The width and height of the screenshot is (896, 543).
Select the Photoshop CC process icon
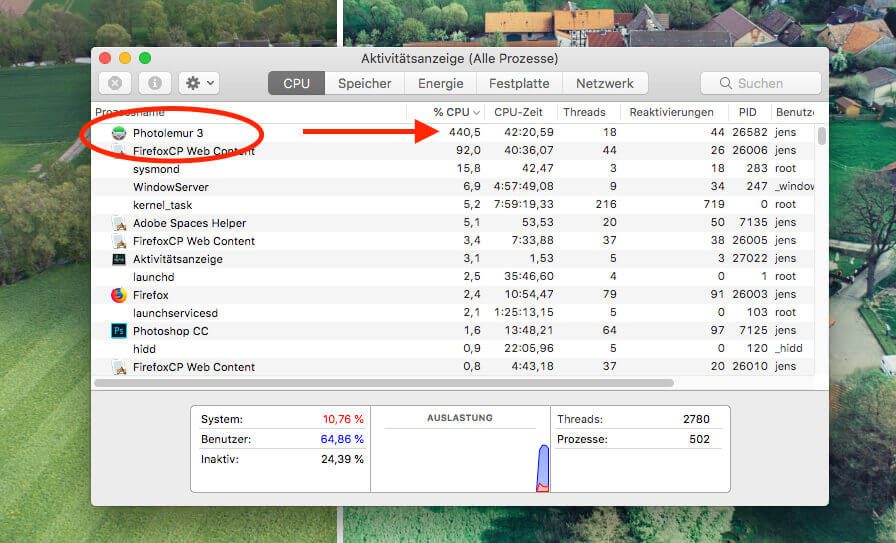click(119, 331)
